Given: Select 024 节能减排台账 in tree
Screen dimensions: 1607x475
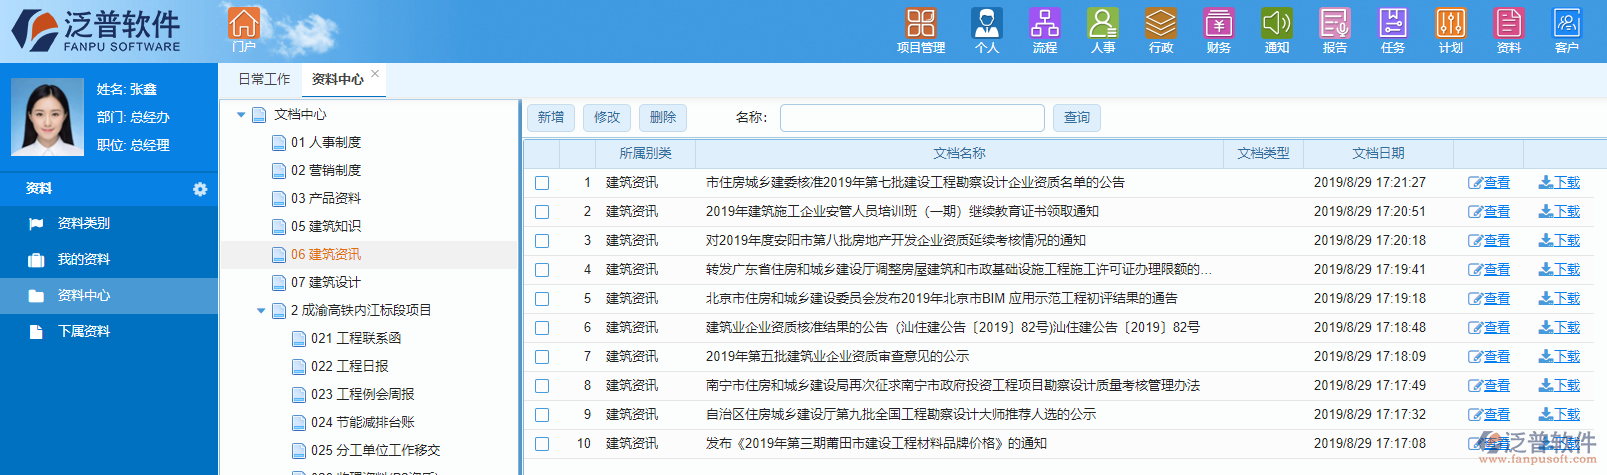Looking at the screenshot, I should (362, 423).
